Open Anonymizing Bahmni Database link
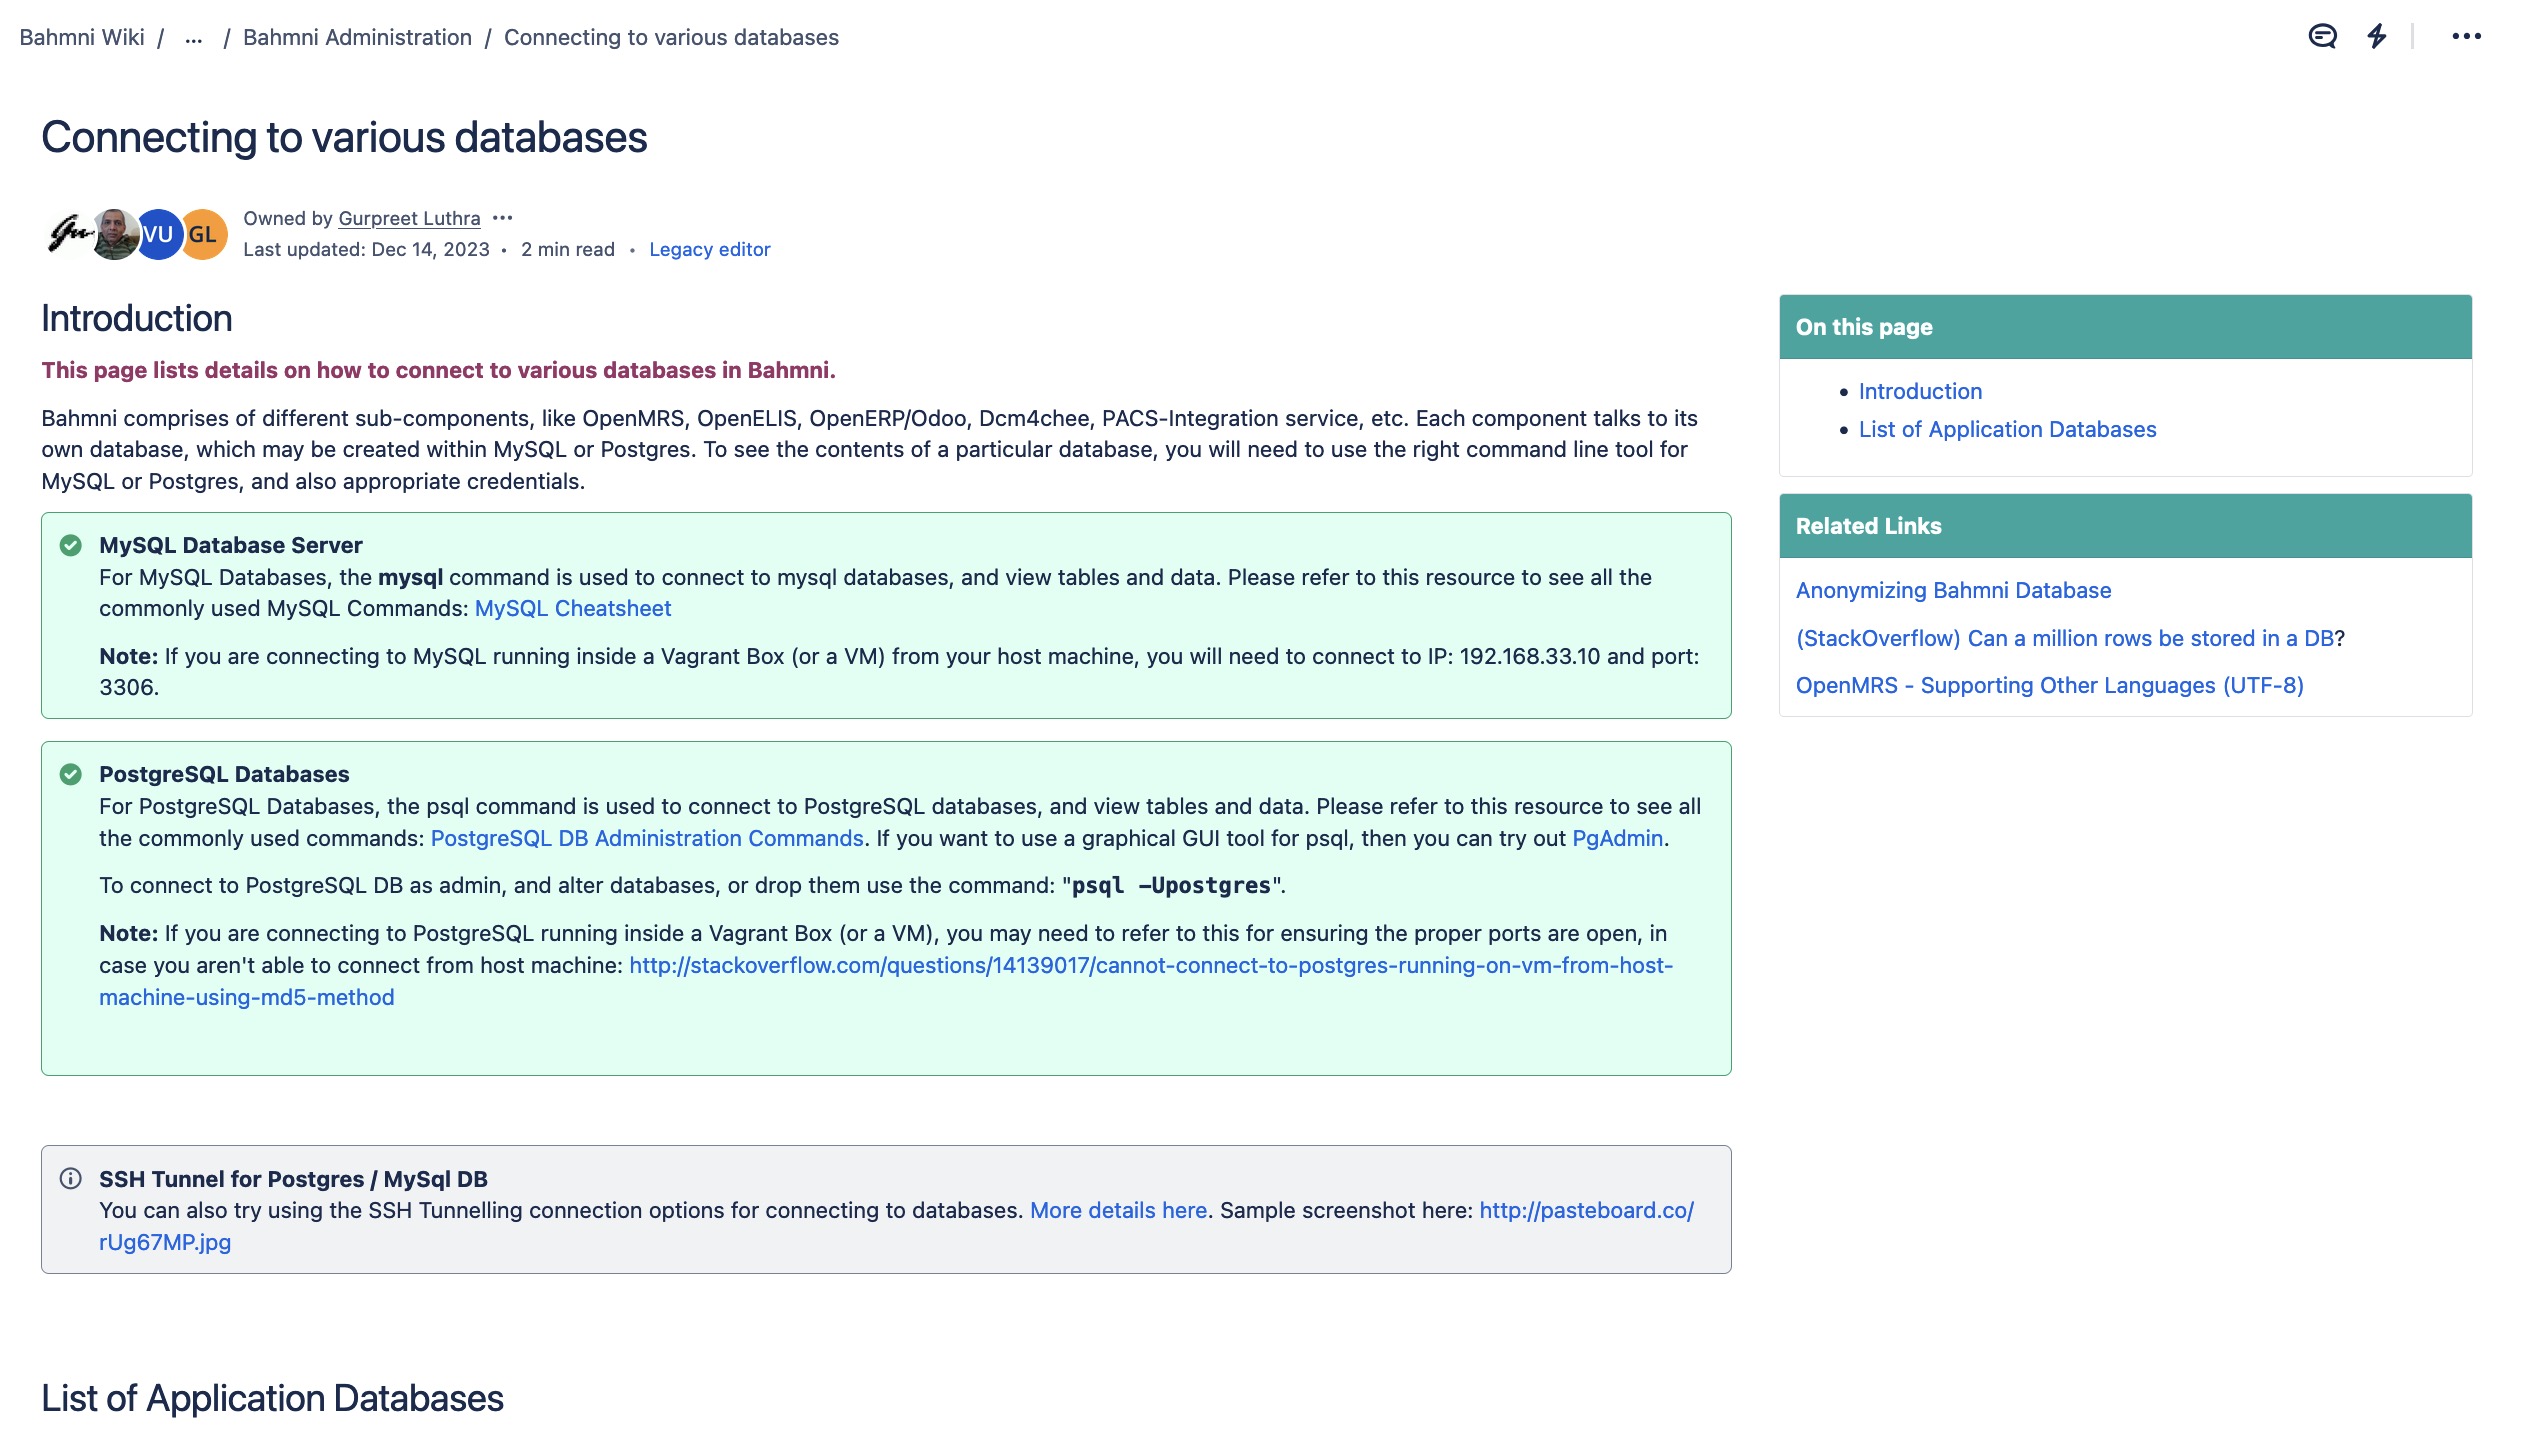The height and width of the screenshot is (1456, 2536). (x=1953, y=590)
